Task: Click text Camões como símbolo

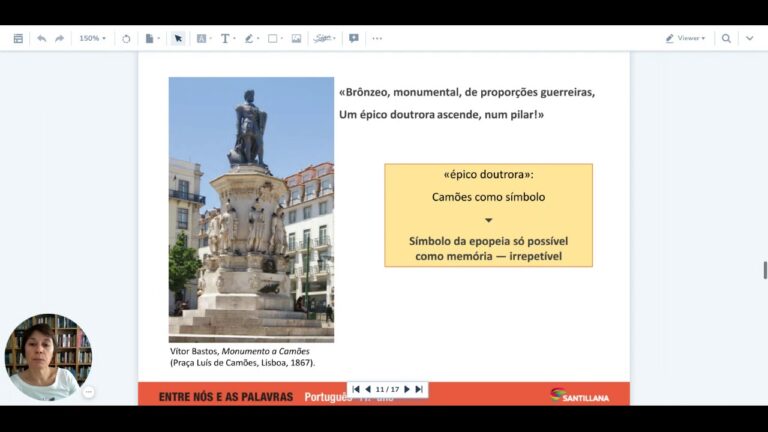Action: 488,197
